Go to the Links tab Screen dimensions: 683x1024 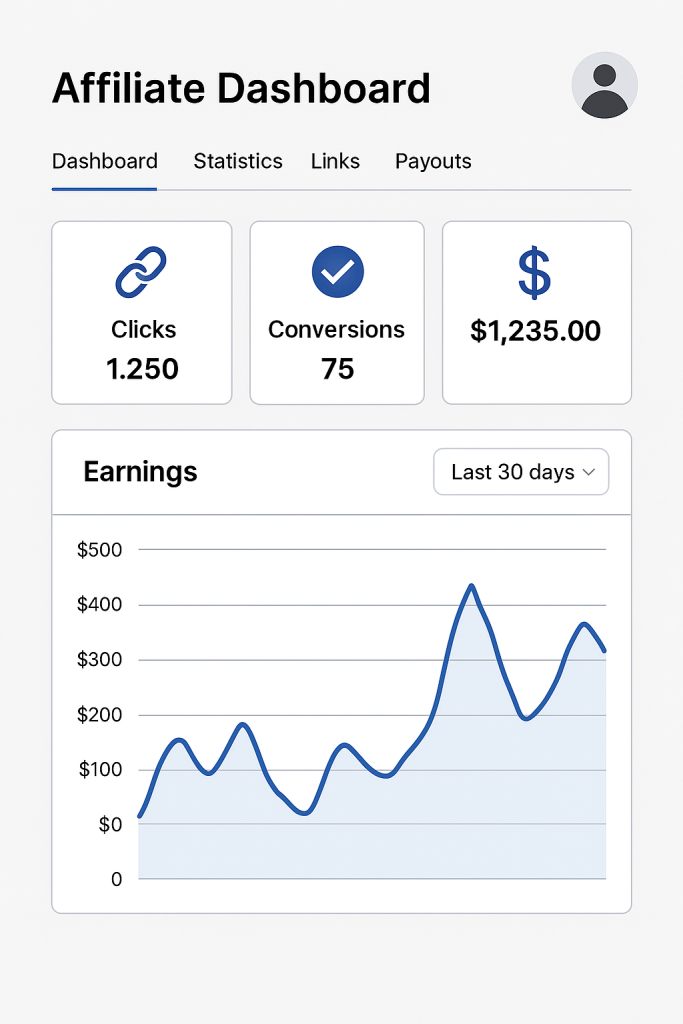pyautogui.click(x=335, y=161)
